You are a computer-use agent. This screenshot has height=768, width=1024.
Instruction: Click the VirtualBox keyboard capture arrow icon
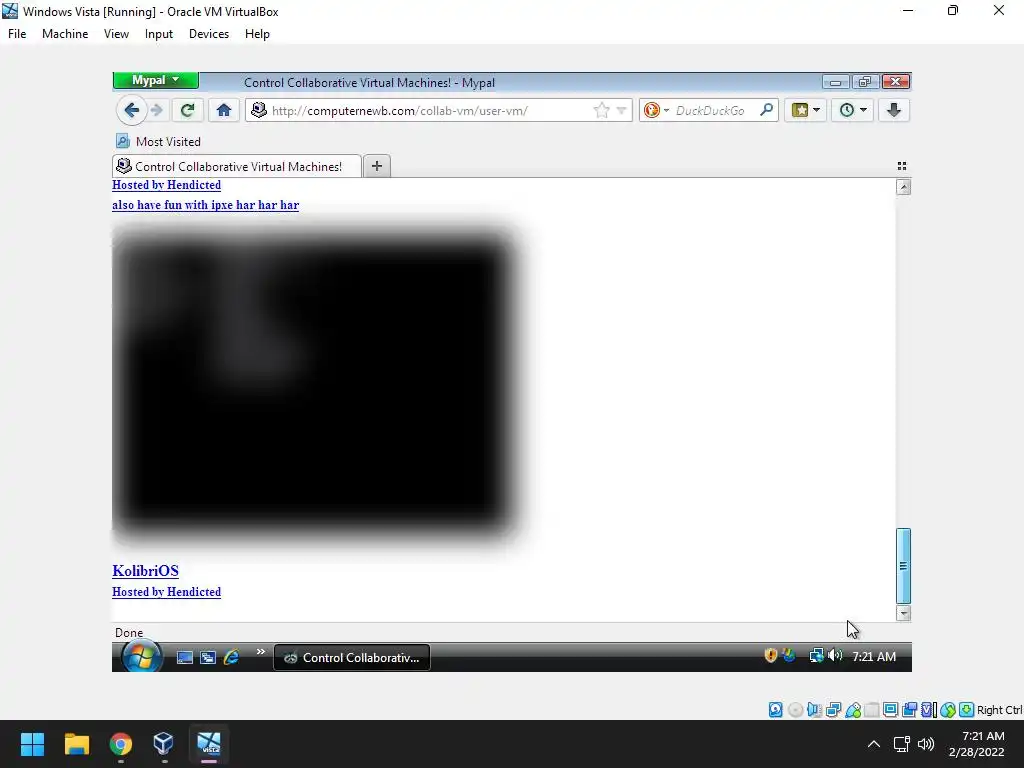967,710
